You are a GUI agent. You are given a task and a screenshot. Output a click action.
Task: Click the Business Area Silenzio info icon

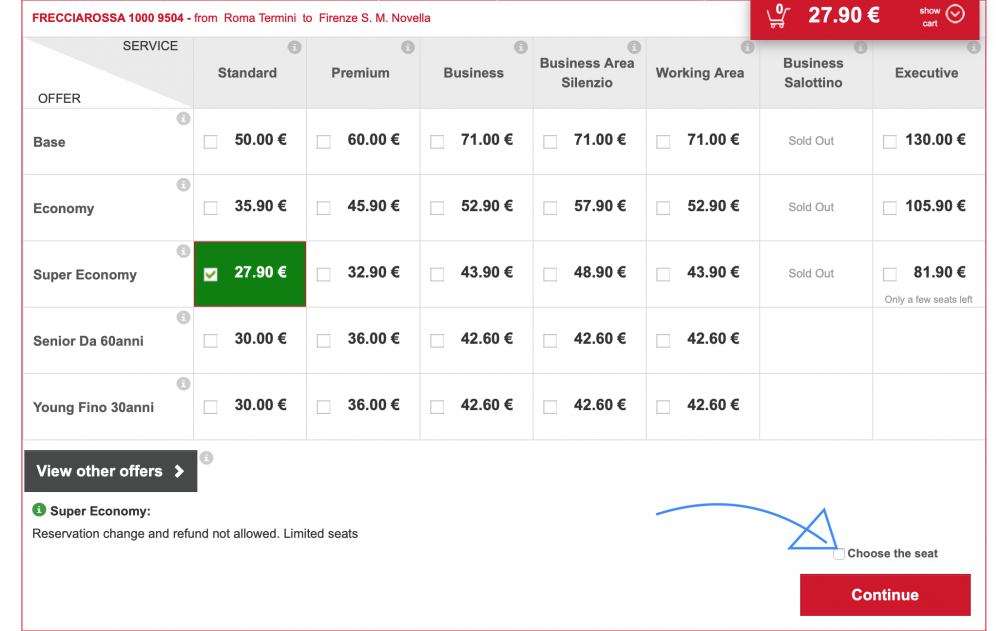click(634, 47)
